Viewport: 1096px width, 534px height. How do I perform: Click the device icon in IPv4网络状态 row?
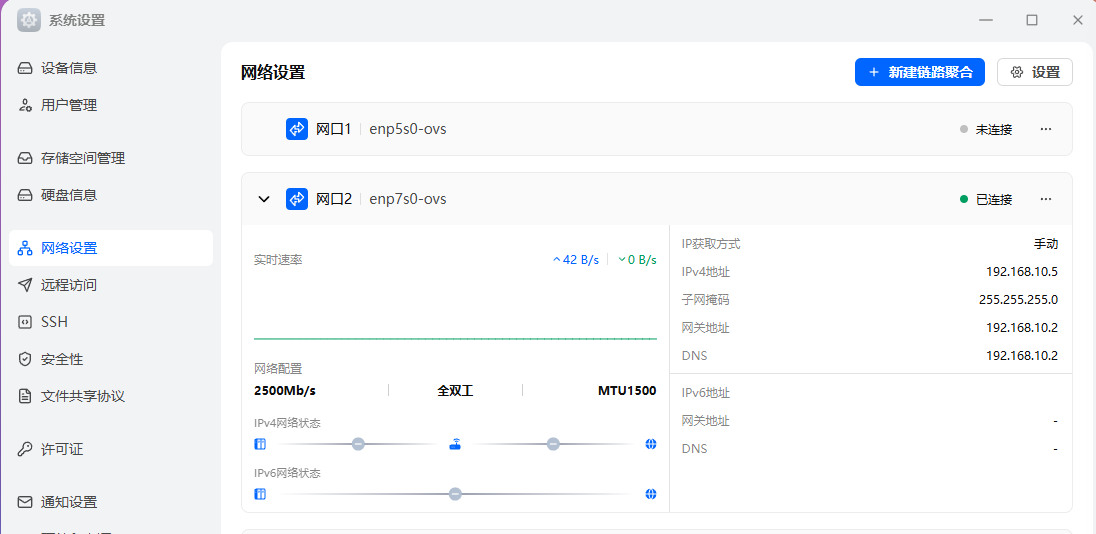260,444
